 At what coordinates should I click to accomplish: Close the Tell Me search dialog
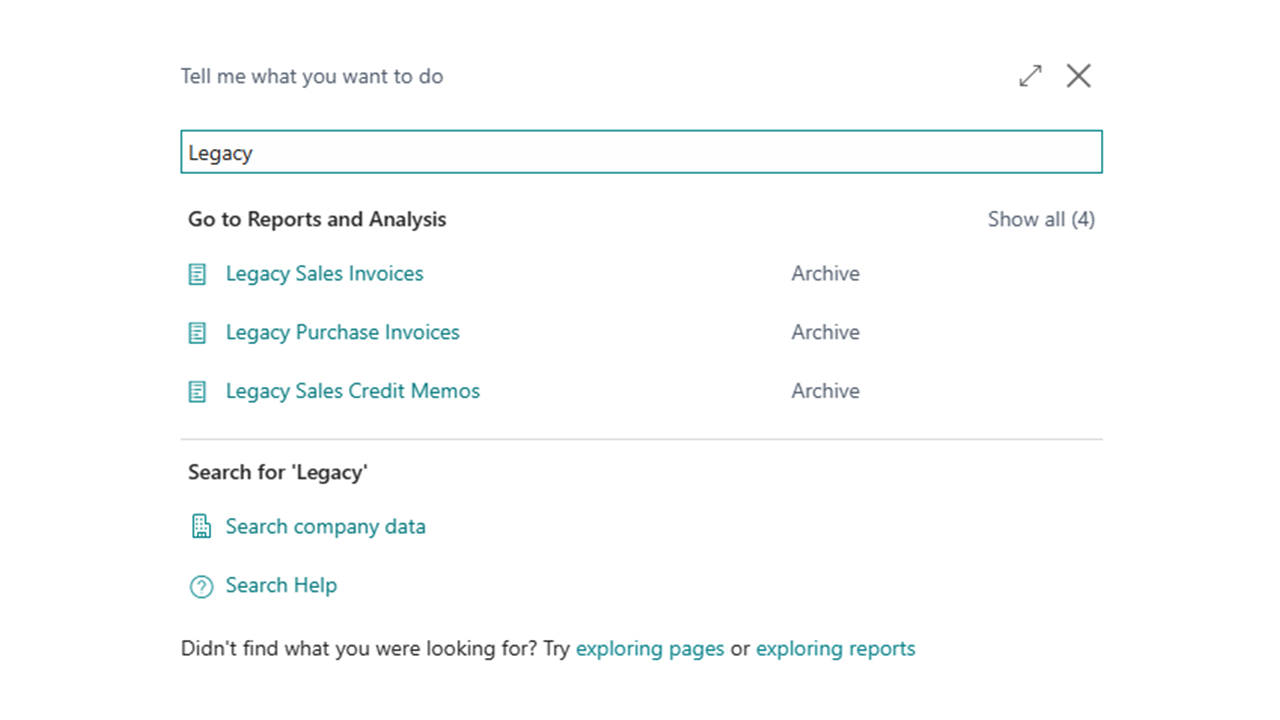1078,76
